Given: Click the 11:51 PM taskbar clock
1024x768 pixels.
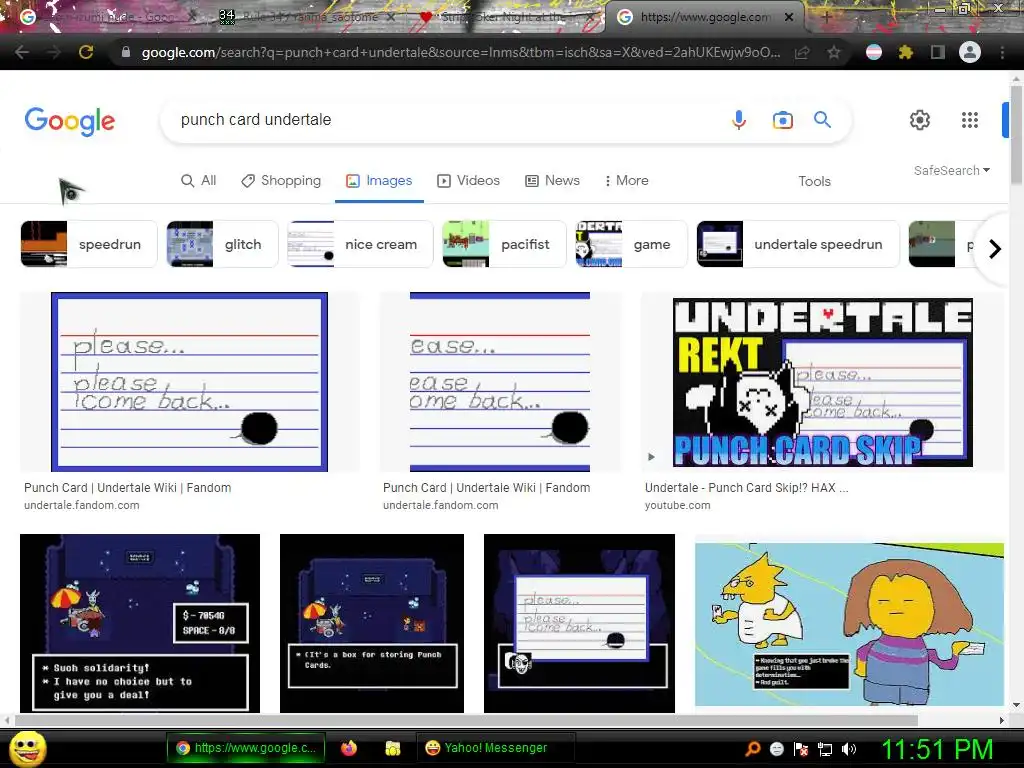Looking at the screenshot, I should (937, 749).
